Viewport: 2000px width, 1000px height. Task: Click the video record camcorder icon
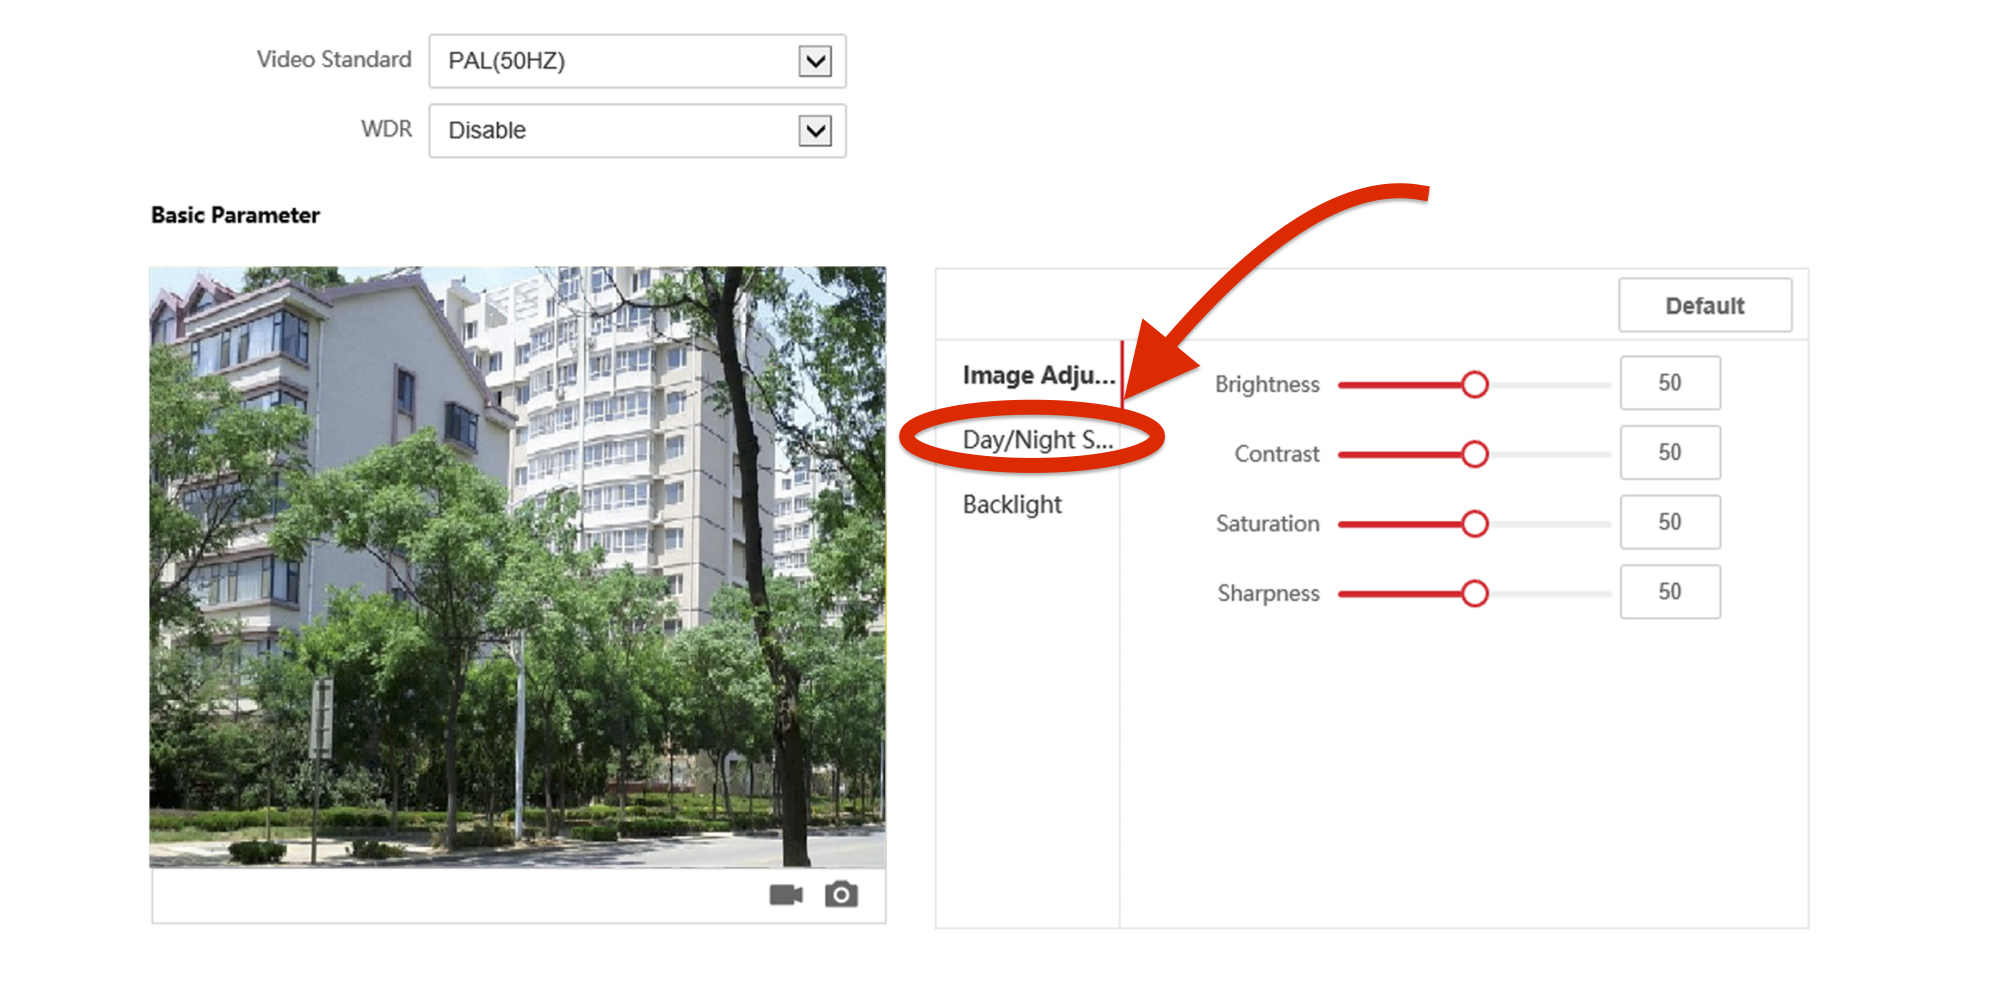pyautogui.click(x=785, y=894)
